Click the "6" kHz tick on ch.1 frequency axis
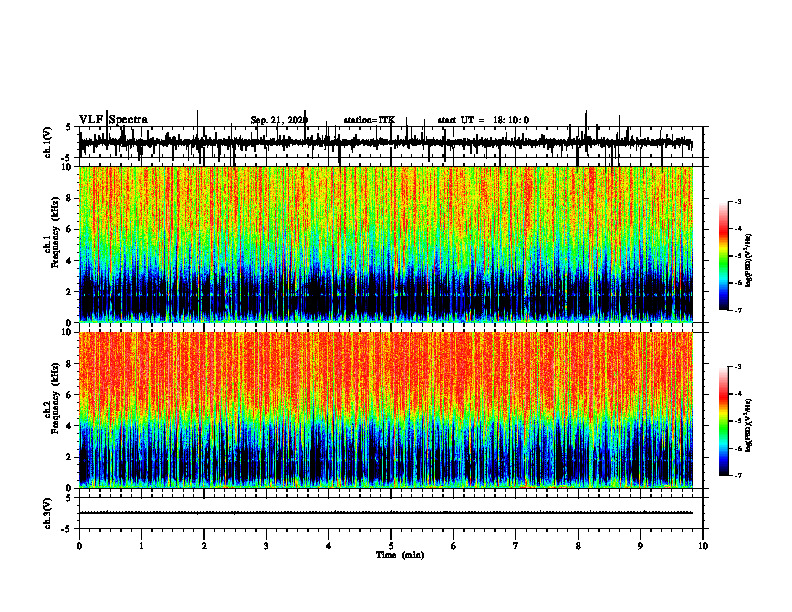This screenshot has height=612, width=792. click(71, 229)
